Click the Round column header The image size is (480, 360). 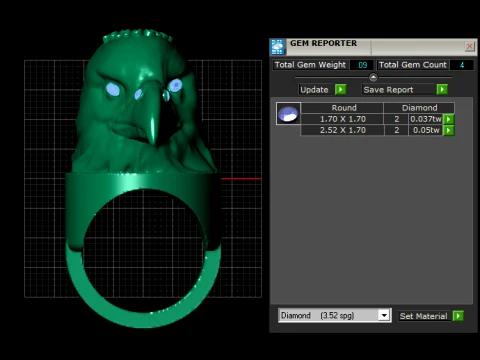point(344,108)
